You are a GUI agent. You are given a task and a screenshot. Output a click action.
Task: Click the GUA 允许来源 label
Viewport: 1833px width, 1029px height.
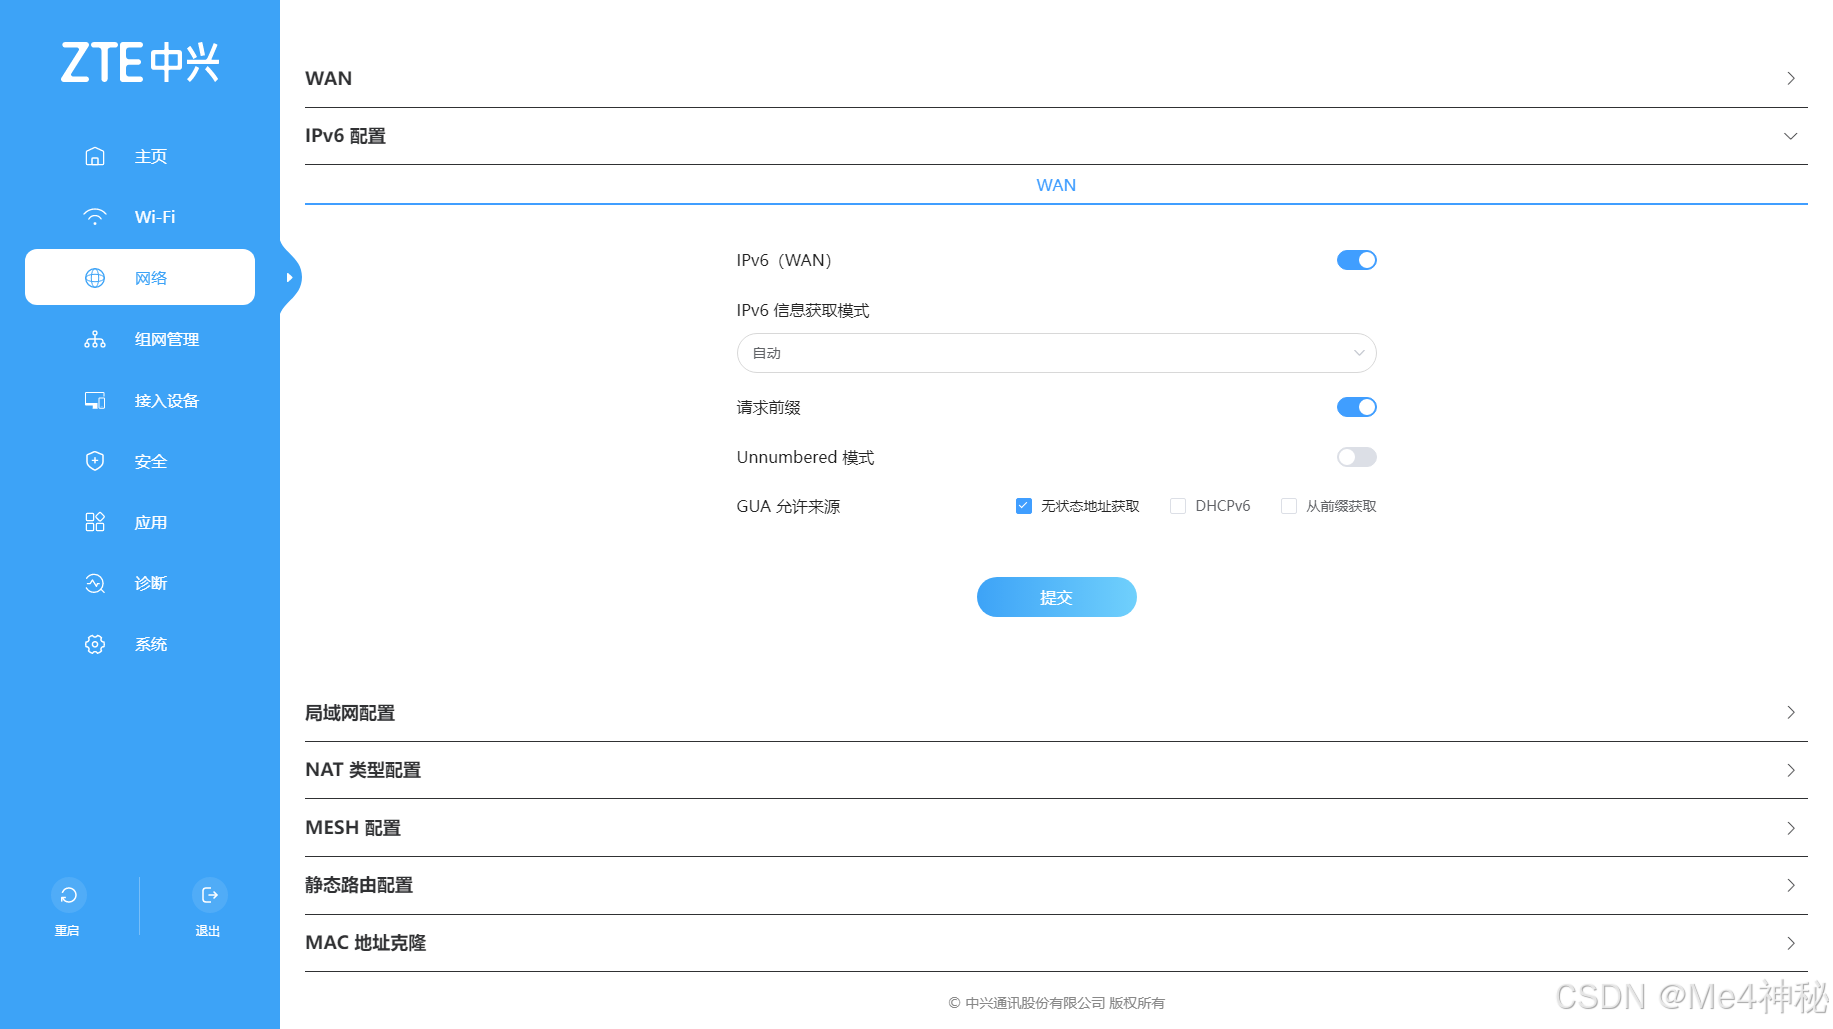point(788,506)
